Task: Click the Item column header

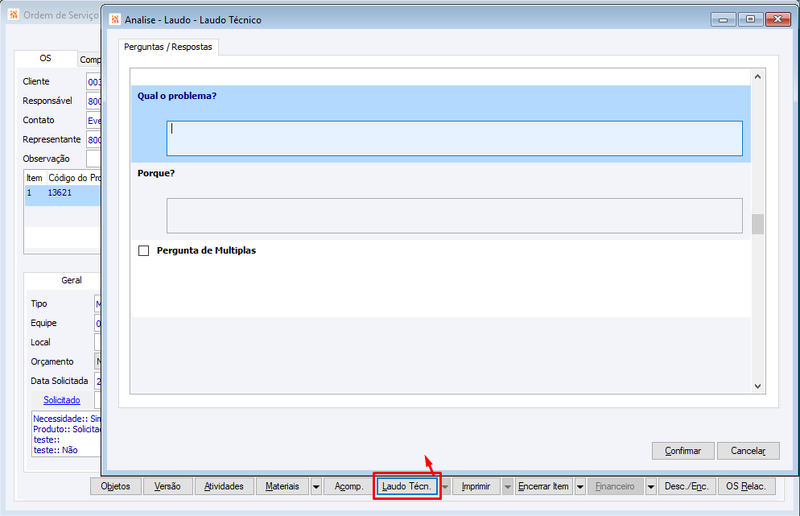Action: coord(34,178)
